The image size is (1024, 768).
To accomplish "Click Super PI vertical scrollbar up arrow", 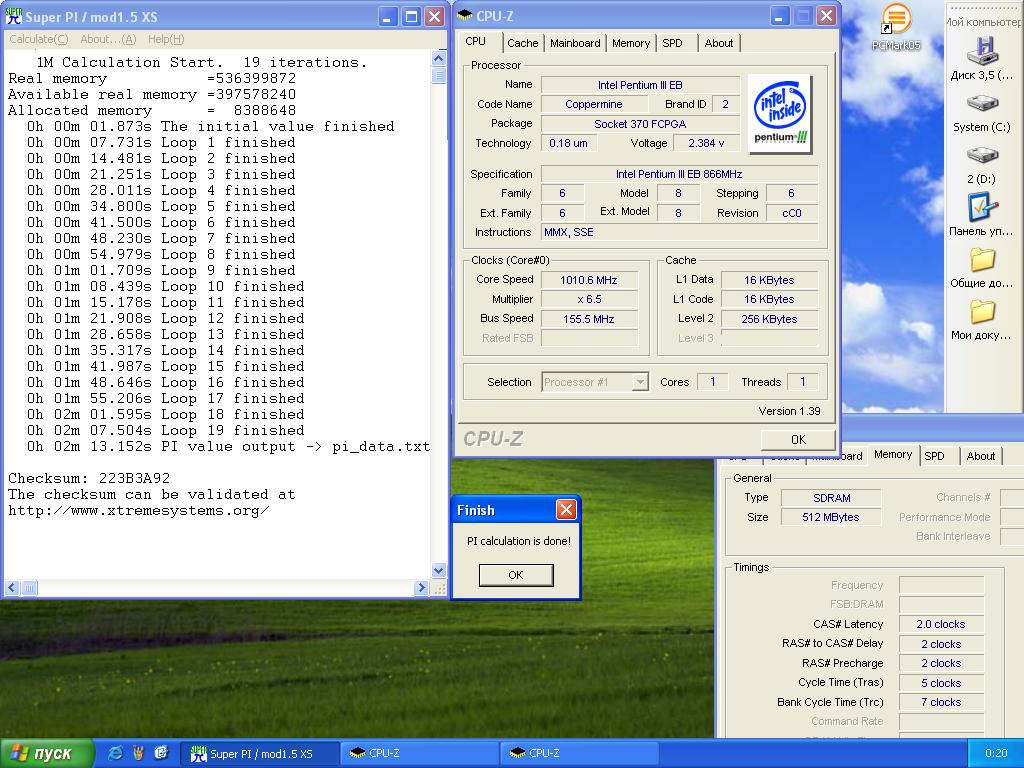I will pyautogui.click(x=439, y=58).
